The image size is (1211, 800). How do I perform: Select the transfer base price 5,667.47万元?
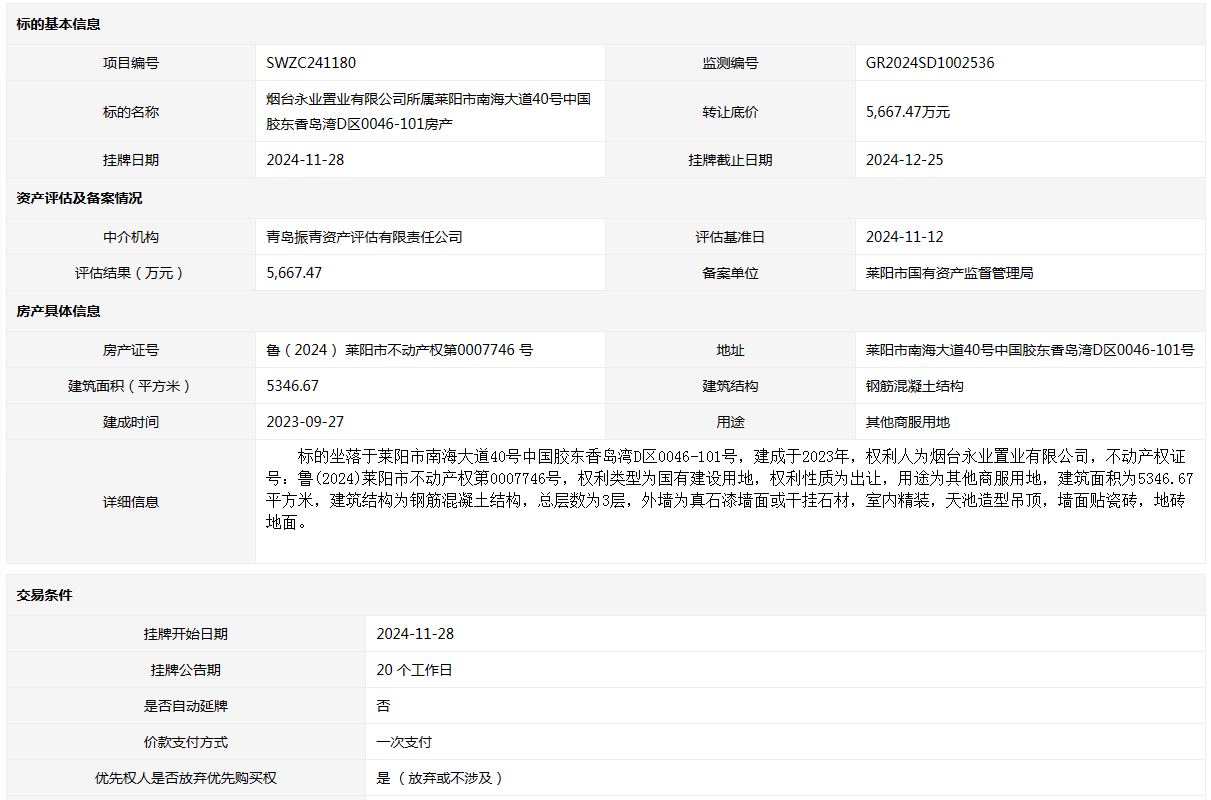(908, 112)
